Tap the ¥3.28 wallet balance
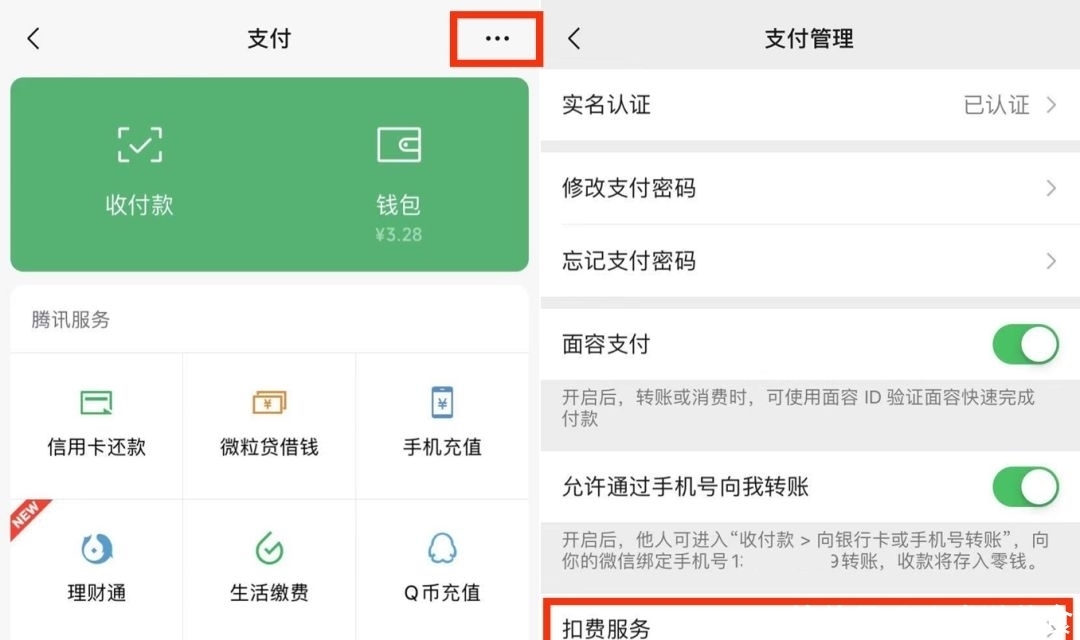The width and height of the screenshot is (1080, 640). pos(399,233)
